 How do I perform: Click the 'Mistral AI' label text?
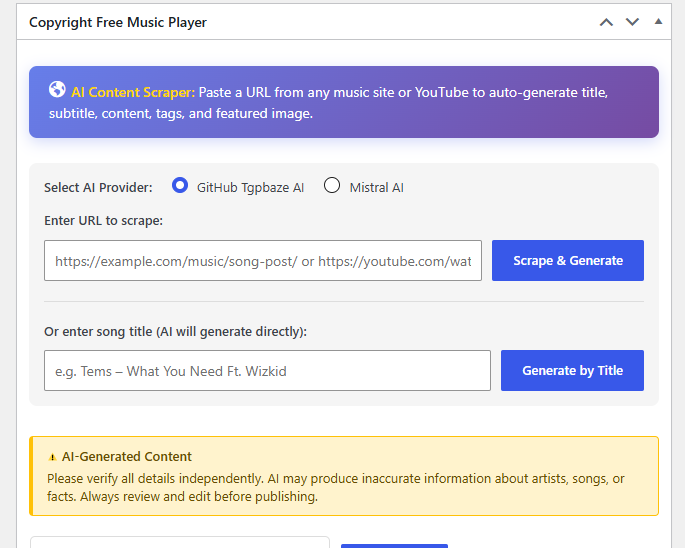pyautogui.click(x=377, y=187)
